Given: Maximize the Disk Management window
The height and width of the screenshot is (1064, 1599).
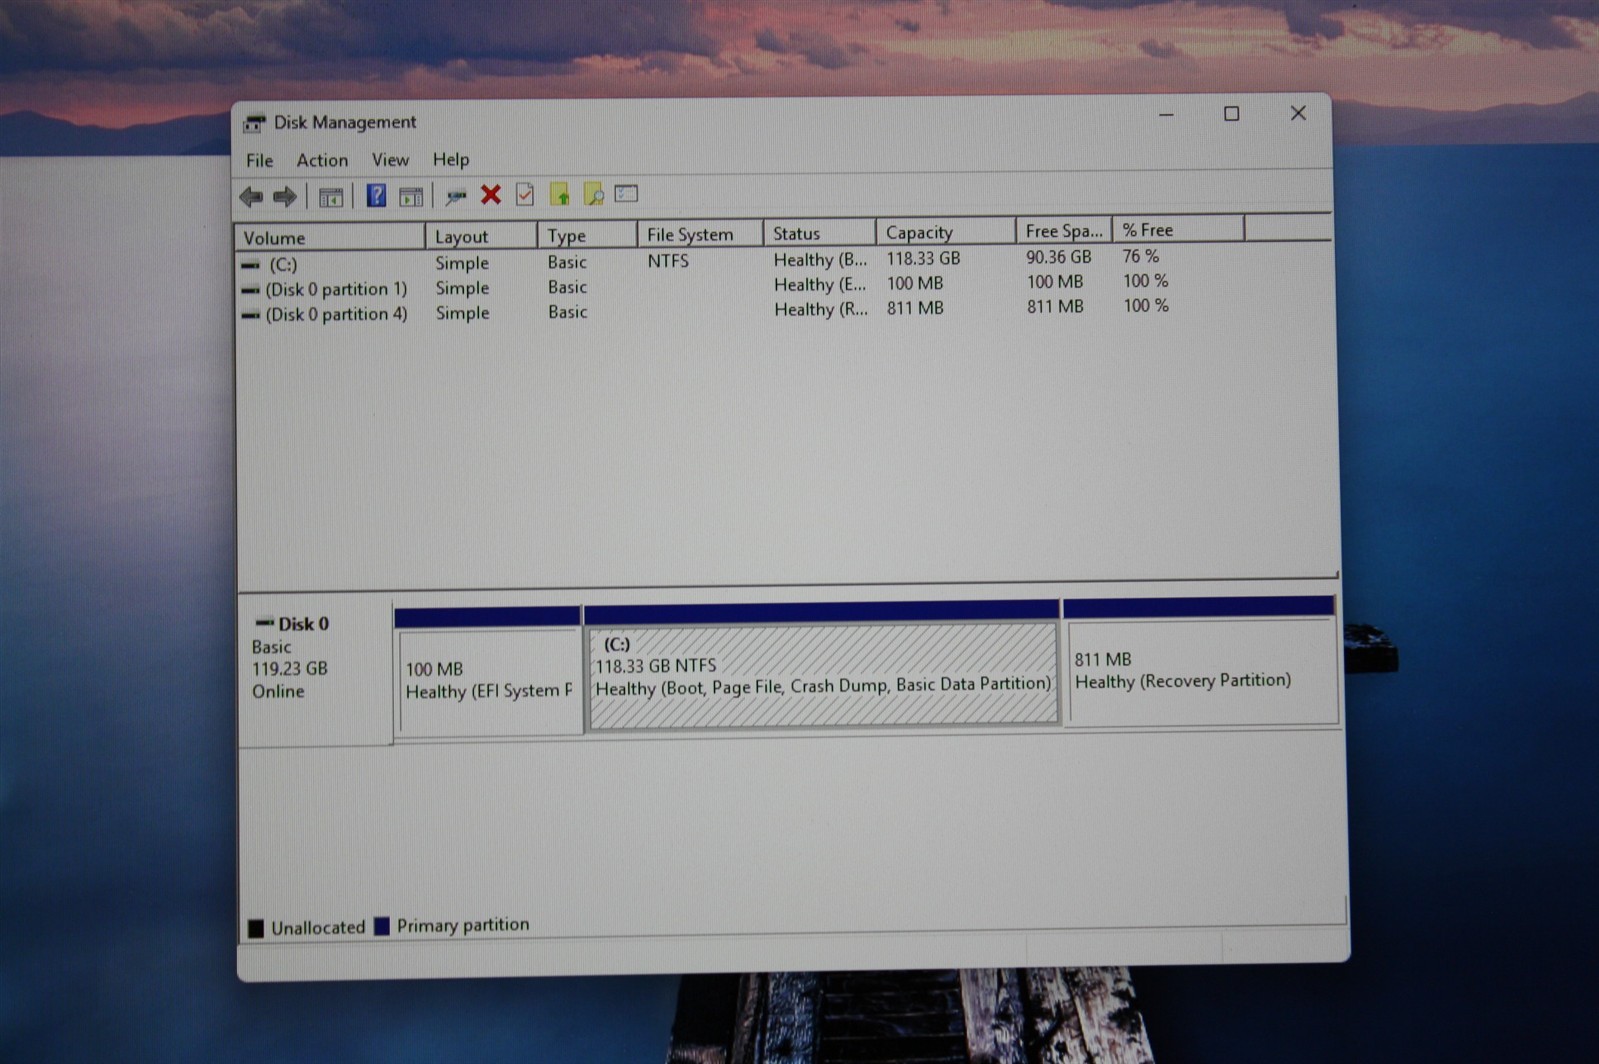Looking at the screenshot, I should click(x=1232, y=114).
